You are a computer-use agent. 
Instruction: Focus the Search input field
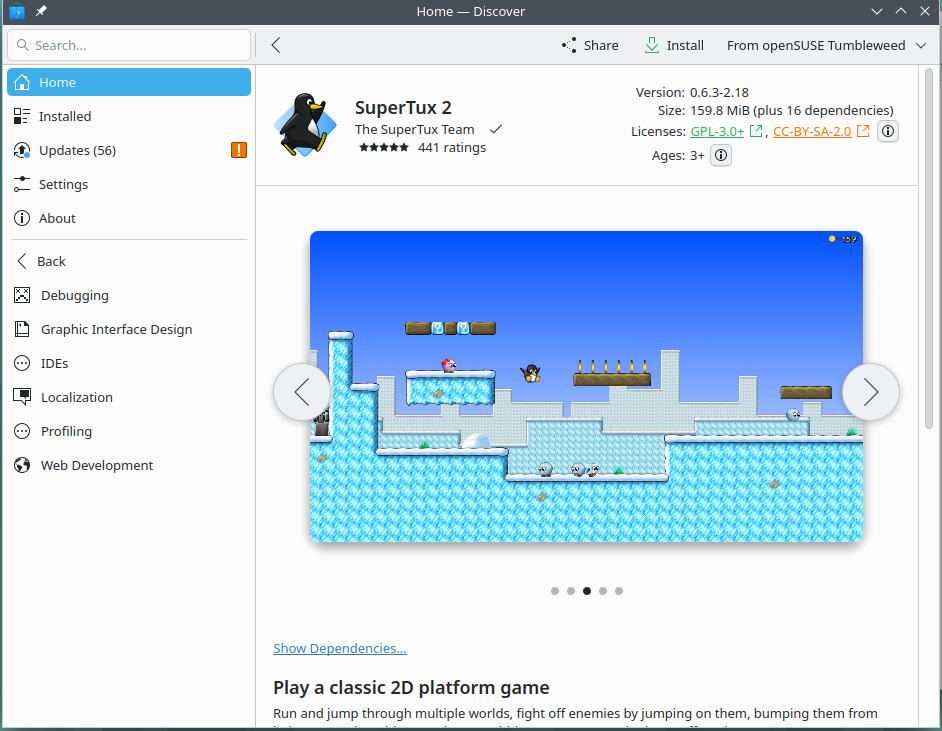129,45
